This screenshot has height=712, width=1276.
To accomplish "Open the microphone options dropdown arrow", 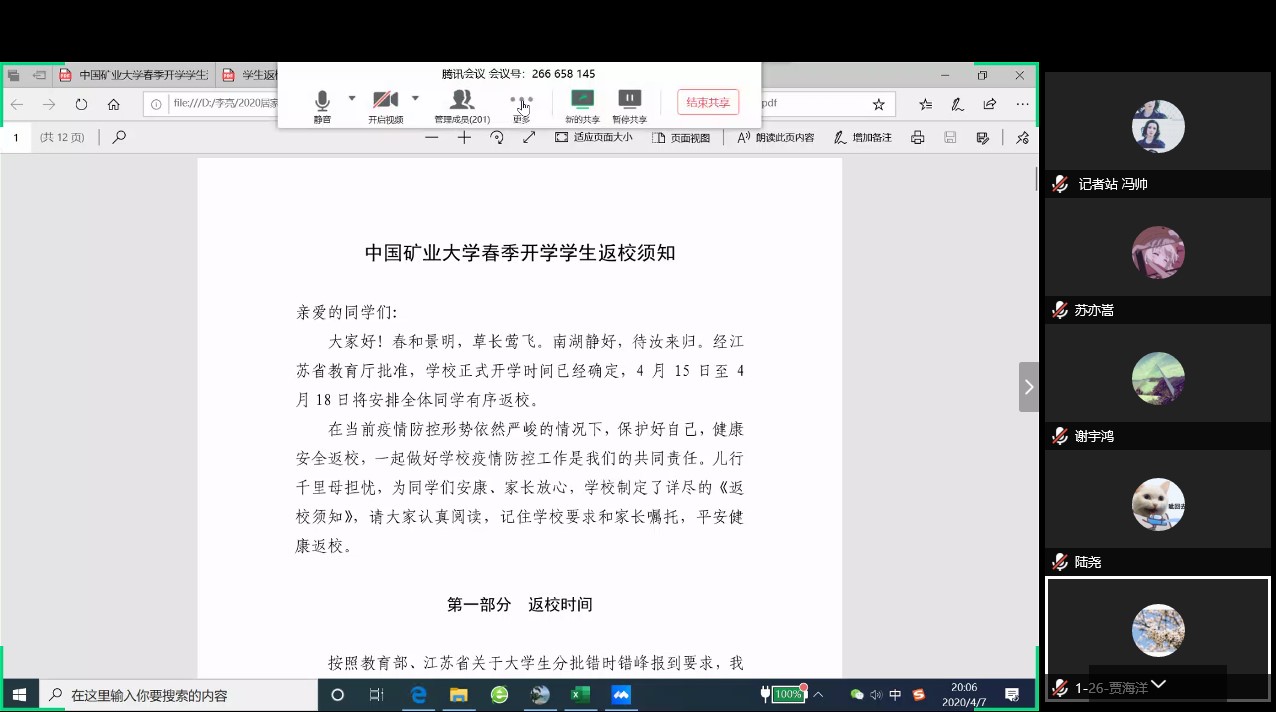I will [x=352, y=98].
